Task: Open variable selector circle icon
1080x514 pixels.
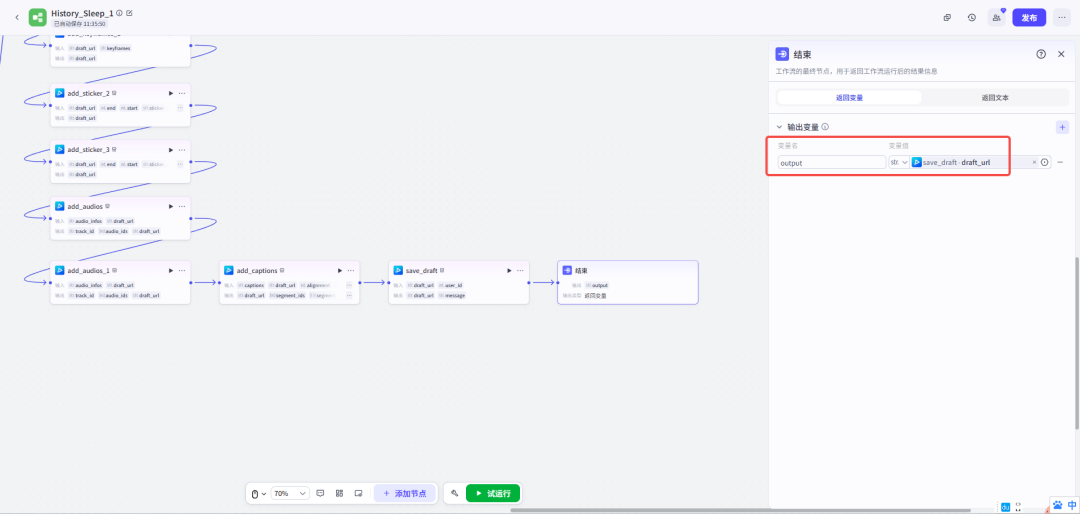Action: tap(1045, 163)
